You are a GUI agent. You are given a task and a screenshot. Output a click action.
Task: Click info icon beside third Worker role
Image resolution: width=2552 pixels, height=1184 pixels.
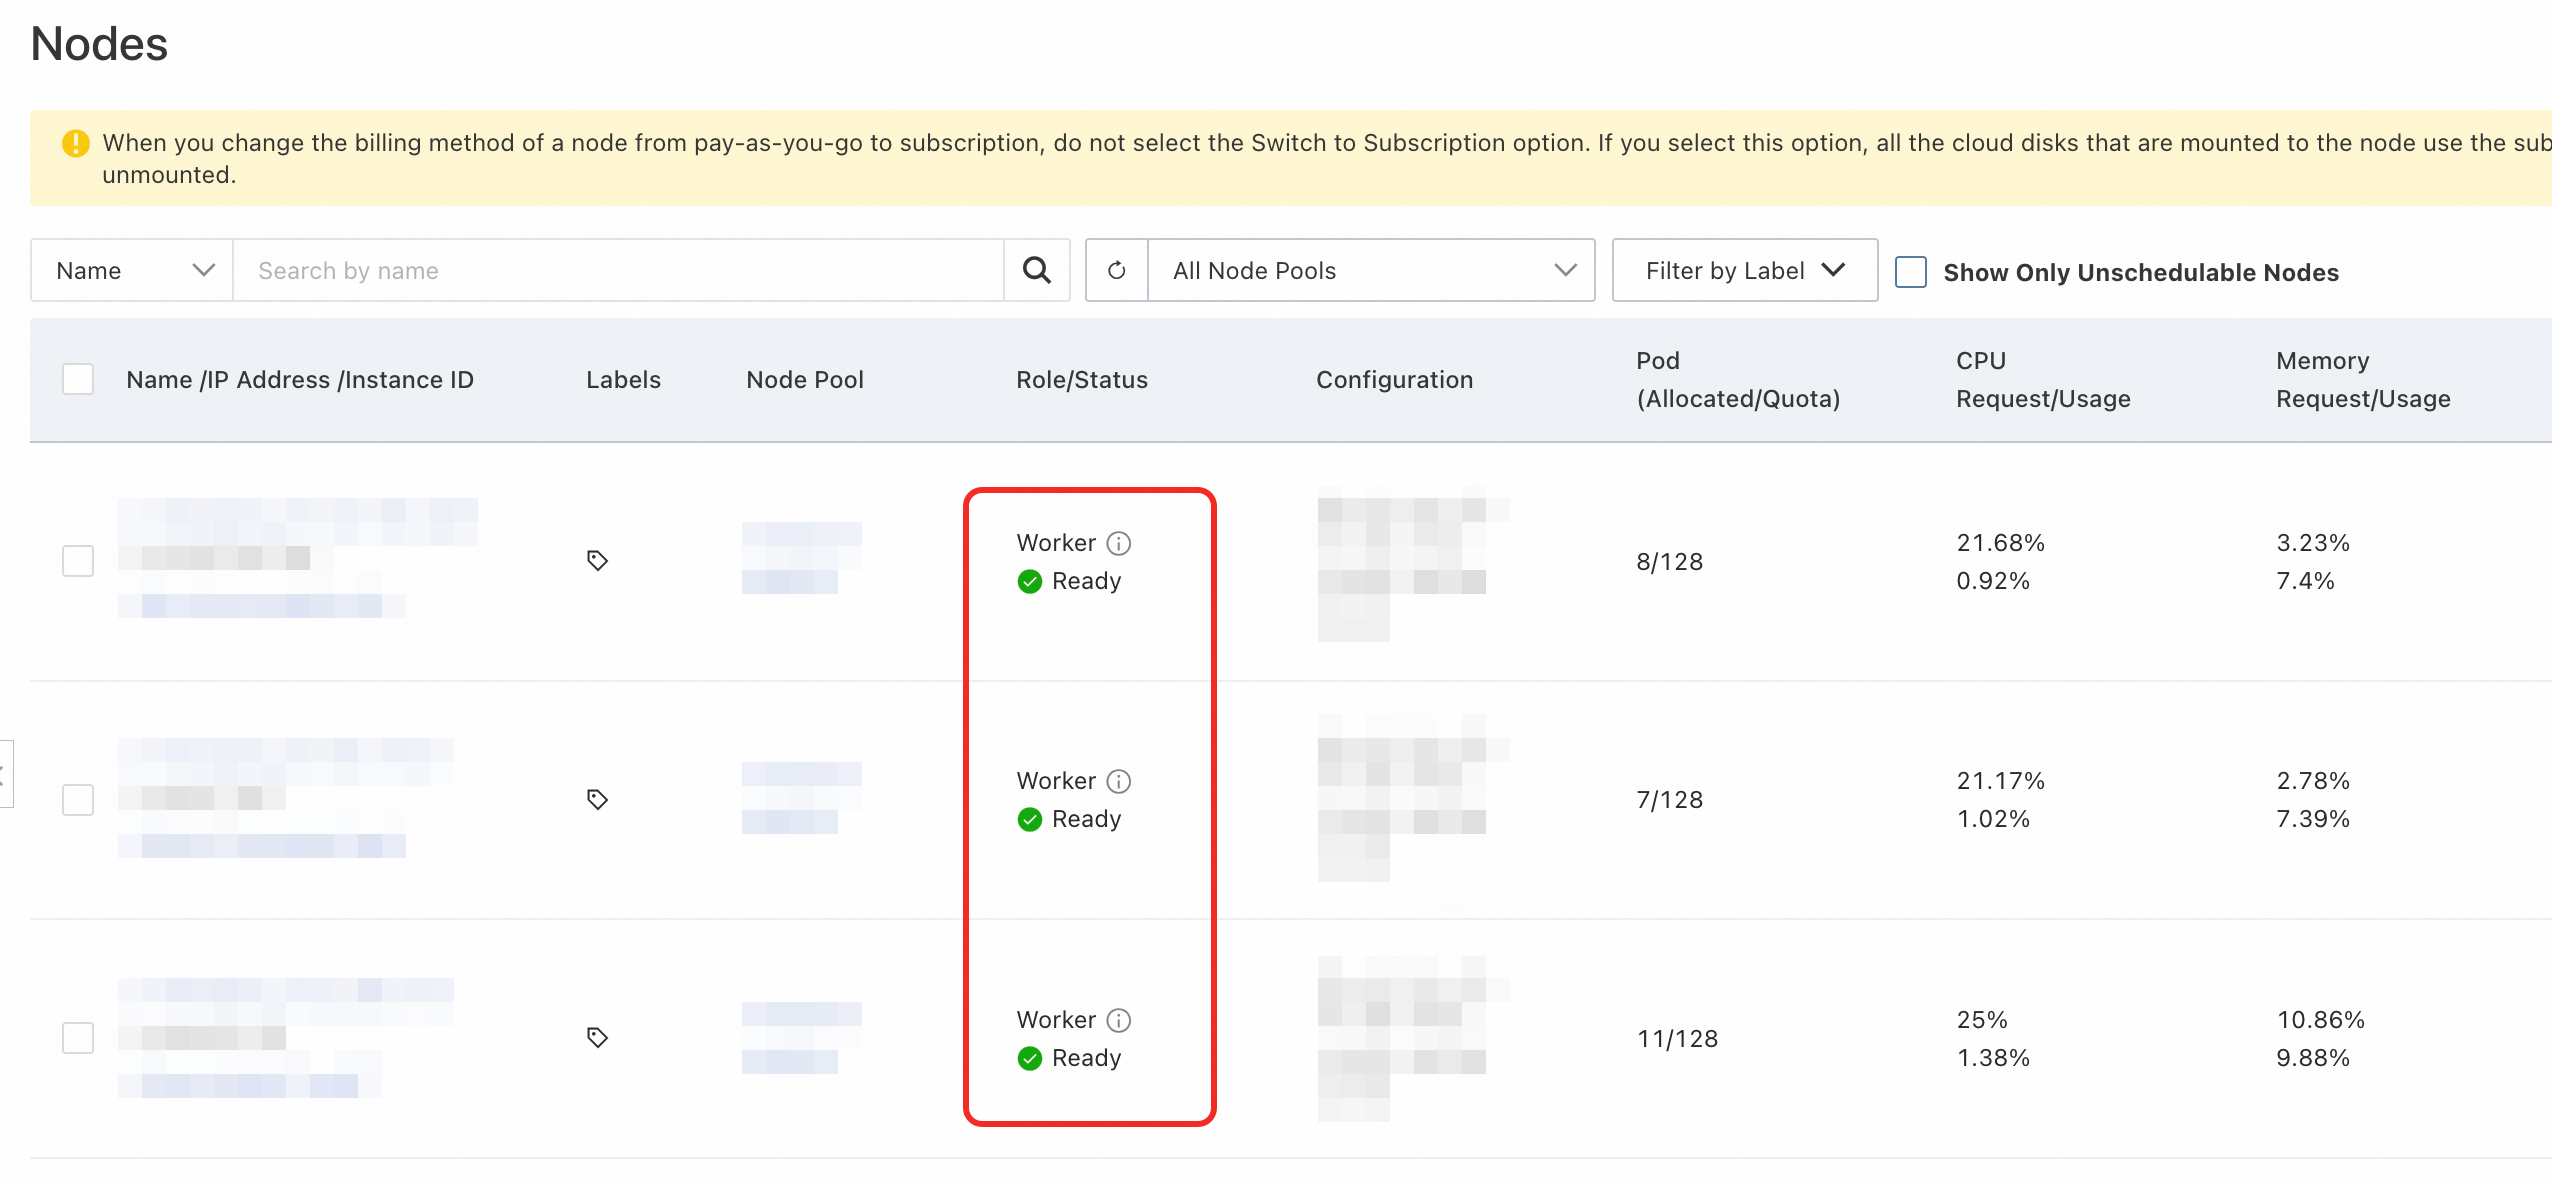(x=1119, y=1020)
